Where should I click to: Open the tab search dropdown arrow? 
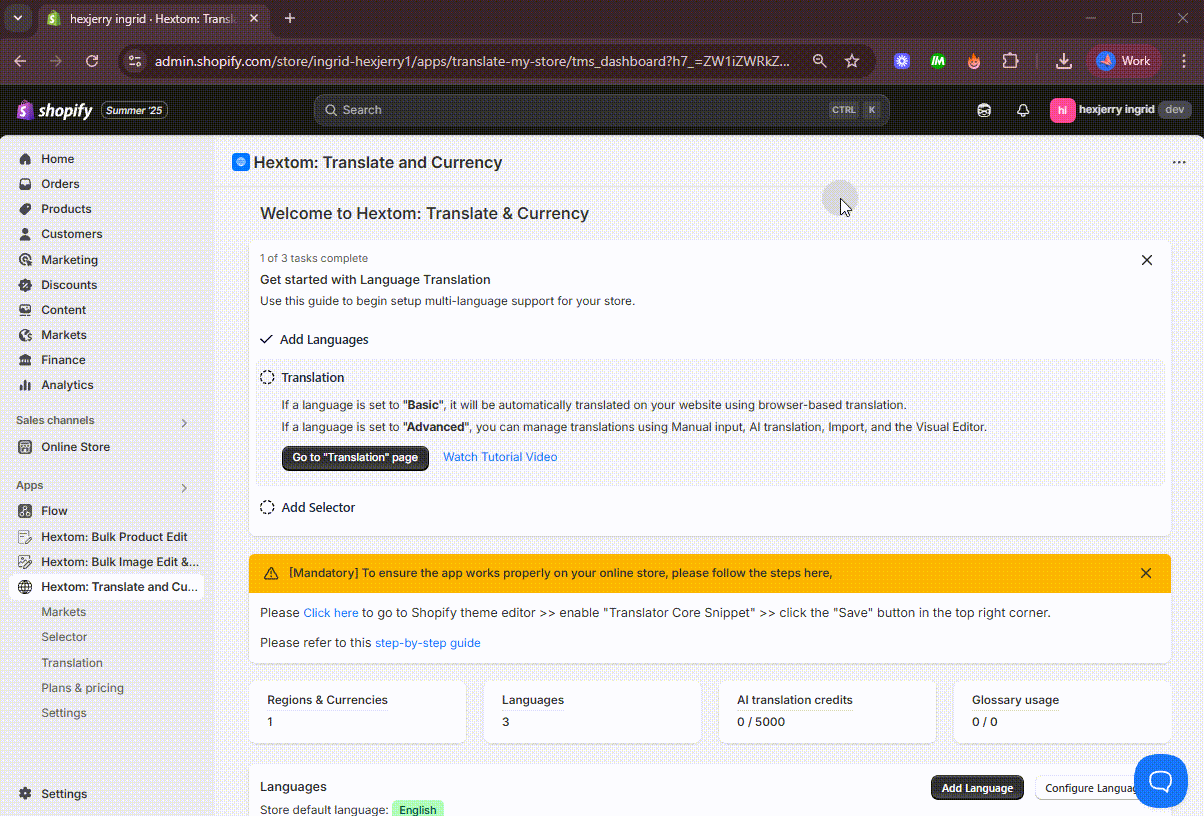pos(18,18)
